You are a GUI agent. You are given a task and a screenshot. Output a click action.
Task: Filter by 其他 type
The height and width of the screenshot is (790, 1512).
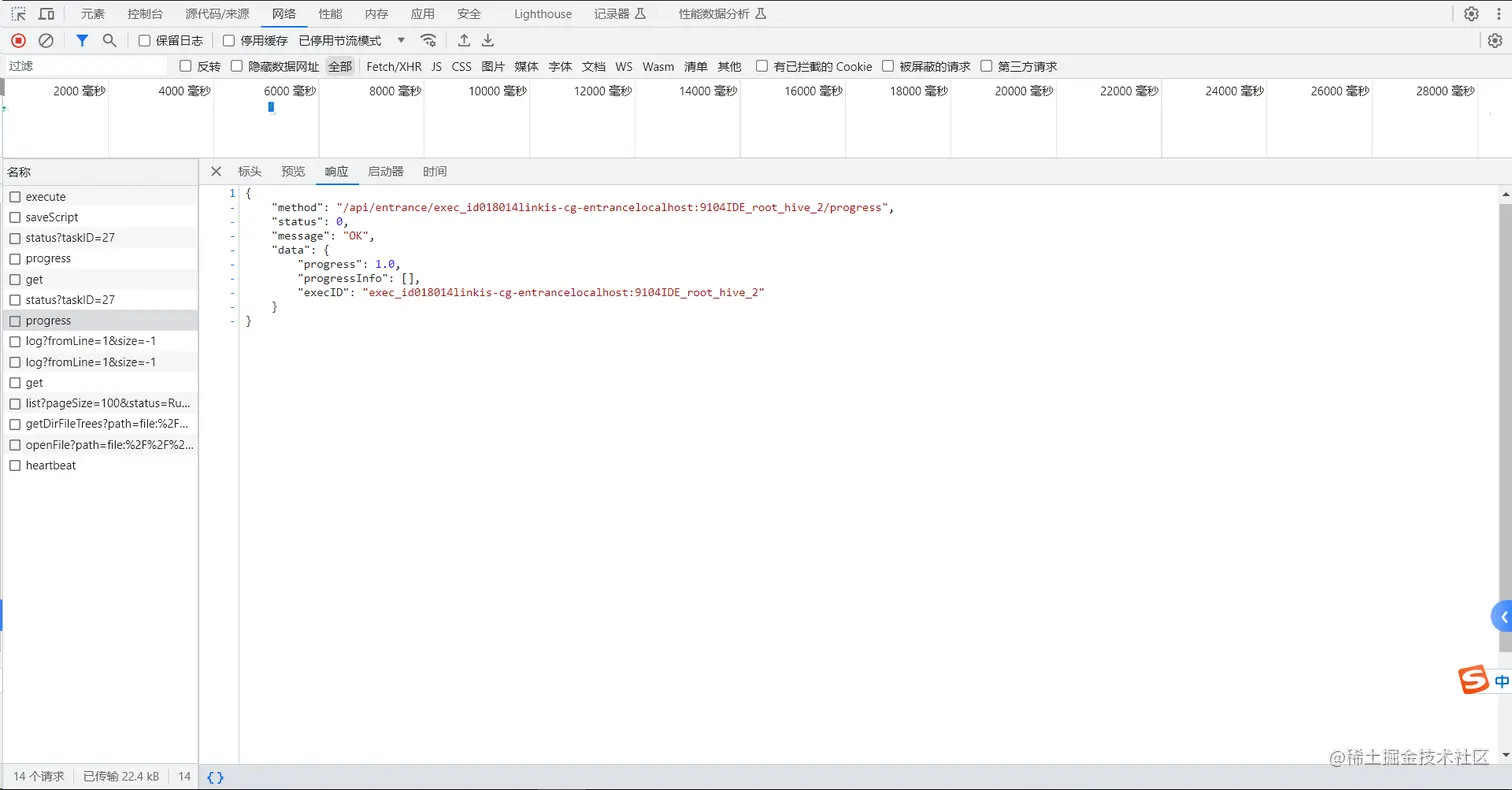pos(730,67)
